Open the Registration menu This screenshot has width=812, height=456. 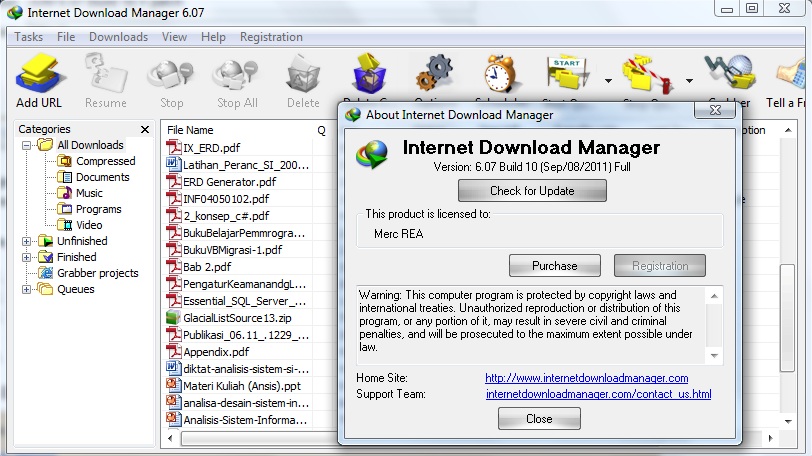[x=271, y=37]
